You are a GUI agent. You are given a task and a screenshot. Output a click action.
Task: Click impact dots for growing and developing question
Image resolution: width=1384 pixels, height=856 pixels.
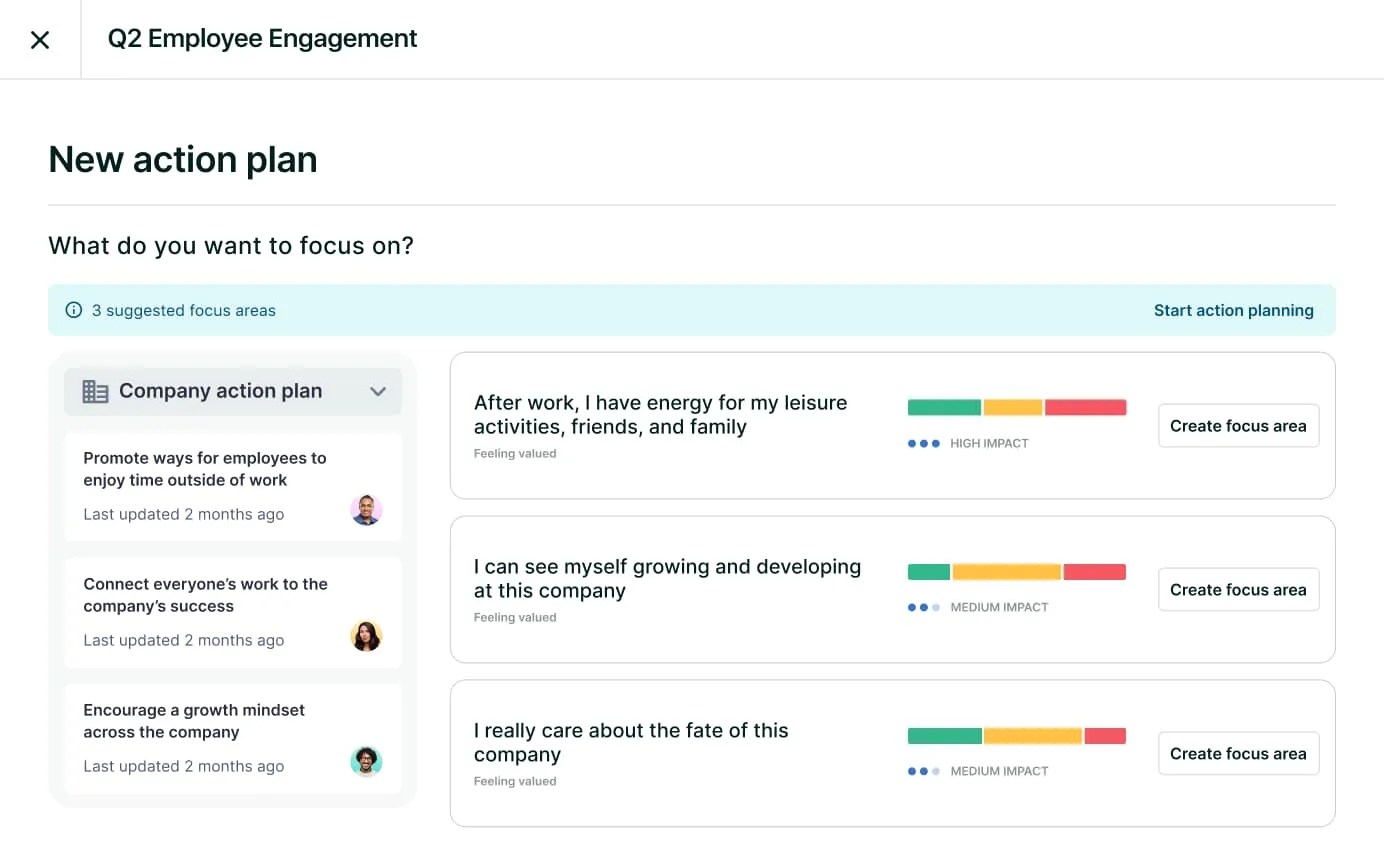924,607
